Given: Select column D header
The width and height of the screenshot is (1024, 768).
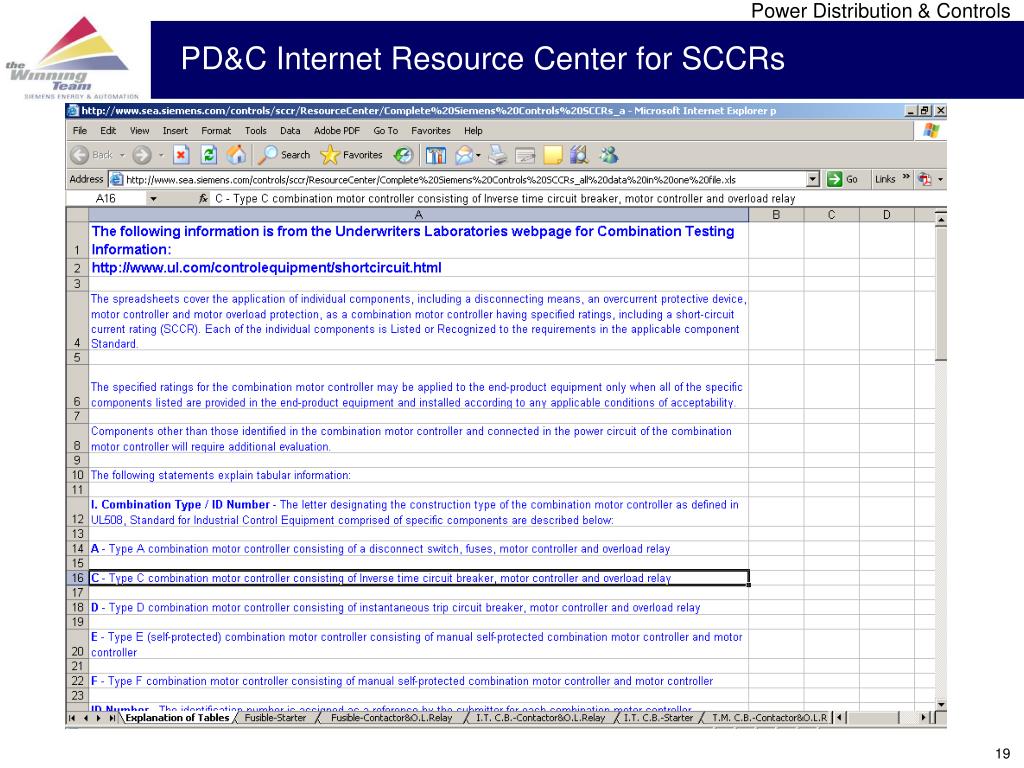Looking at the screenshot, I should 887,214.
